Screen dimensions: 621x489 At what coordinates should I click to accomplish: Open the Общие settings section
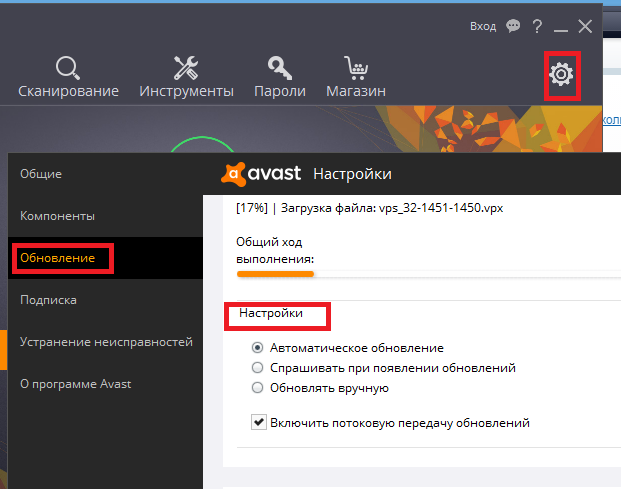point(41,174)
